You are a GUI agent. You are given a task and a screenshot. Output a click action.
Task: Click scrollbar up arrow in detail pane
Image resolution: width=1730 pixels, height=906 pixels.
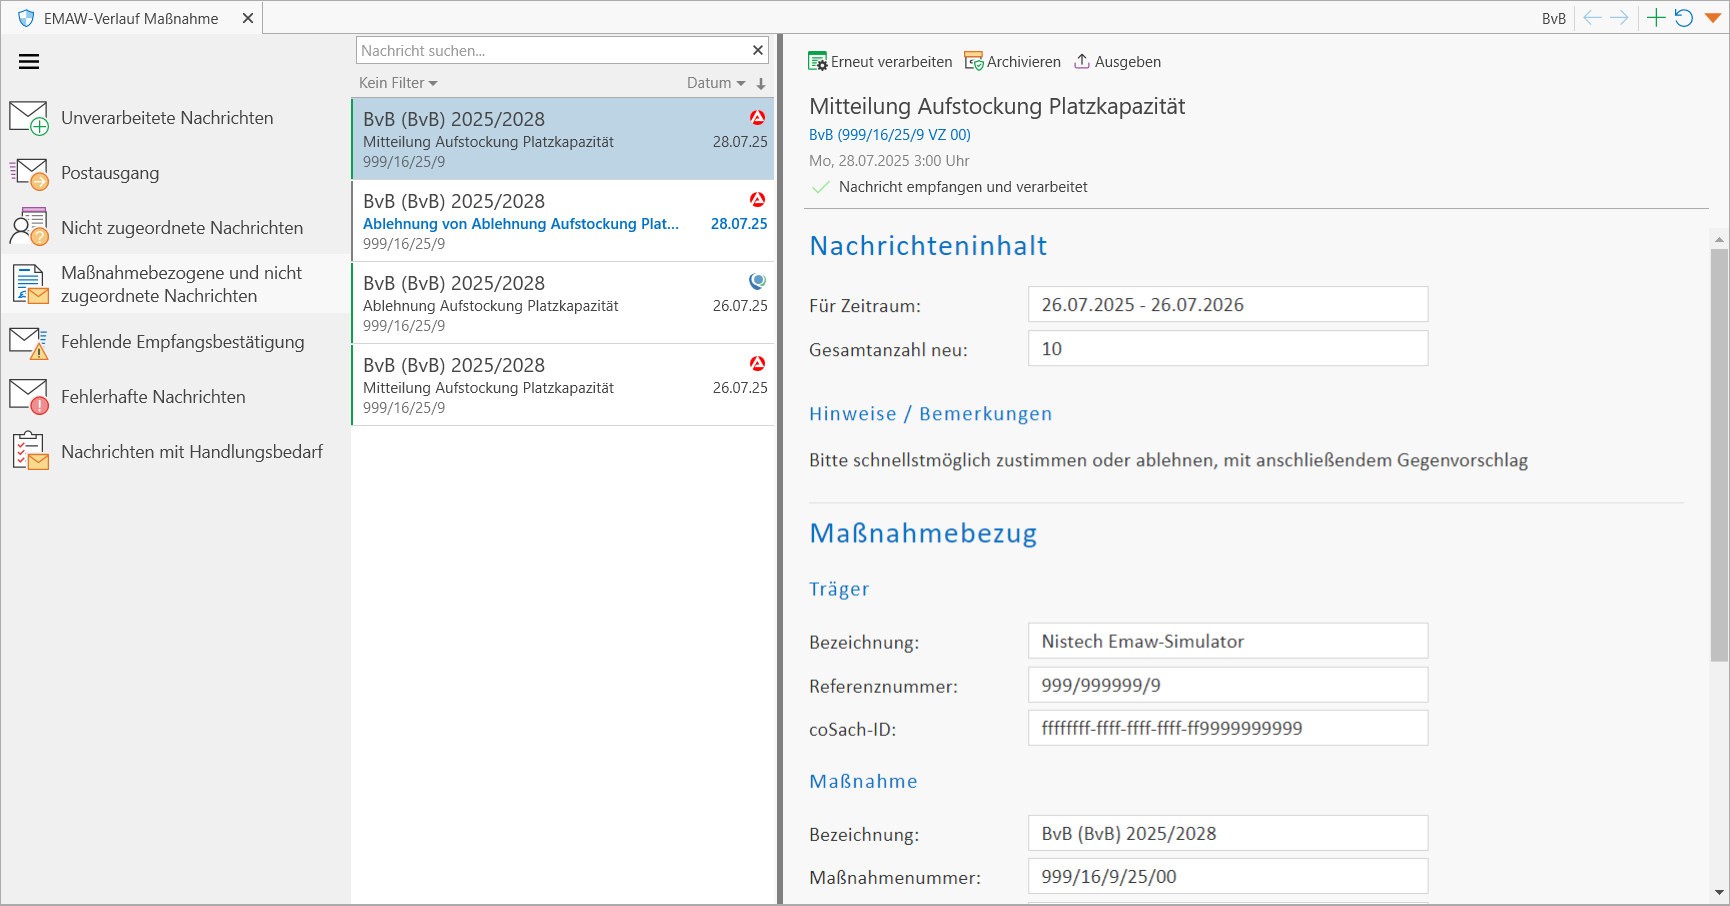tap(1719, 240)
